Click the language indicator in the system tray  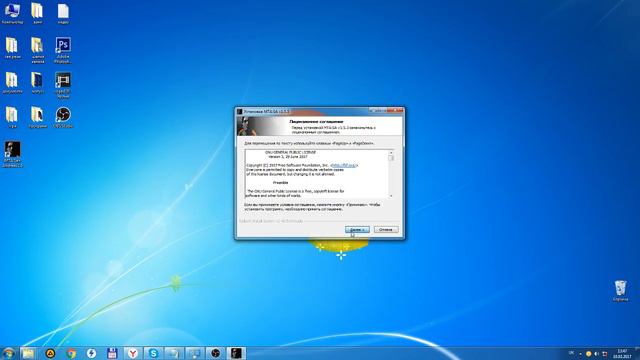(x=571, y=353)
